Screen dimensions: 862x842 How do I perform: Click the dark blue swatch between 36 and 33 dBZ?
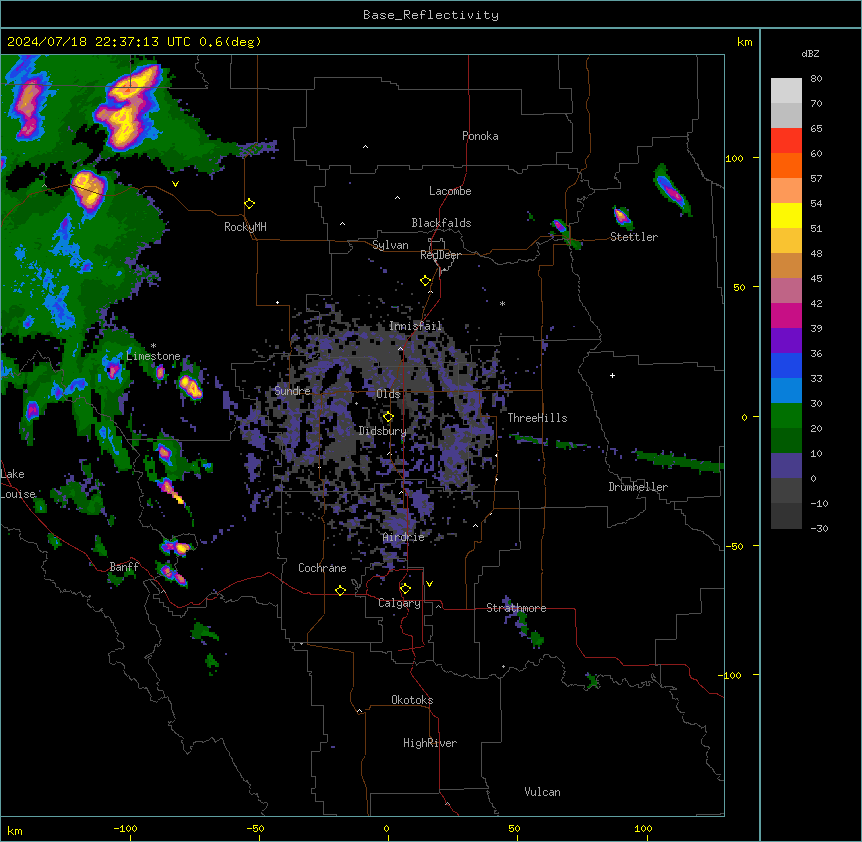786,366
